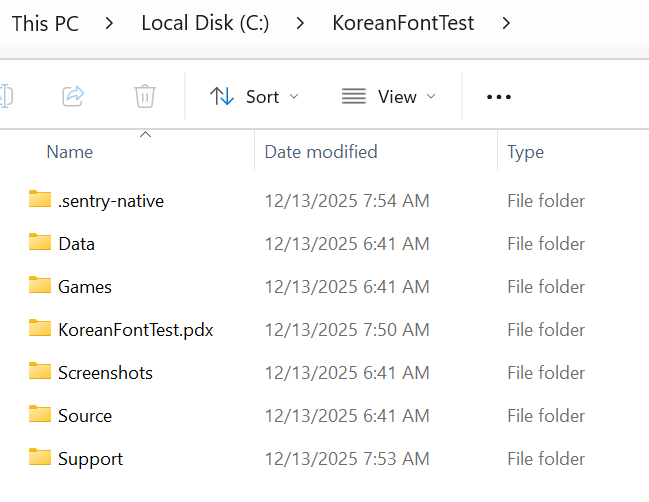Sort by the Name column header
Screen dimensions: 649x502
70,152
